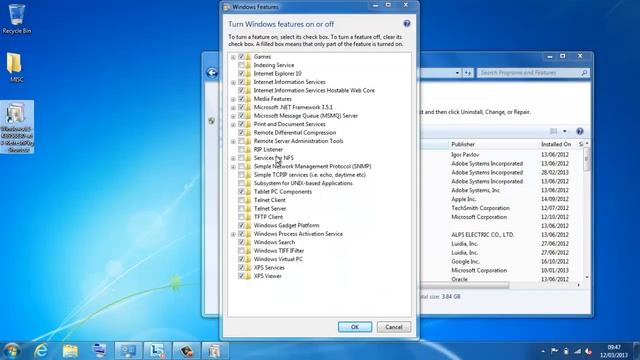Viewport: 640px width, 360px height.
Task: Open address bar history dropdown in Programs and Features
Action: [457, 73]
